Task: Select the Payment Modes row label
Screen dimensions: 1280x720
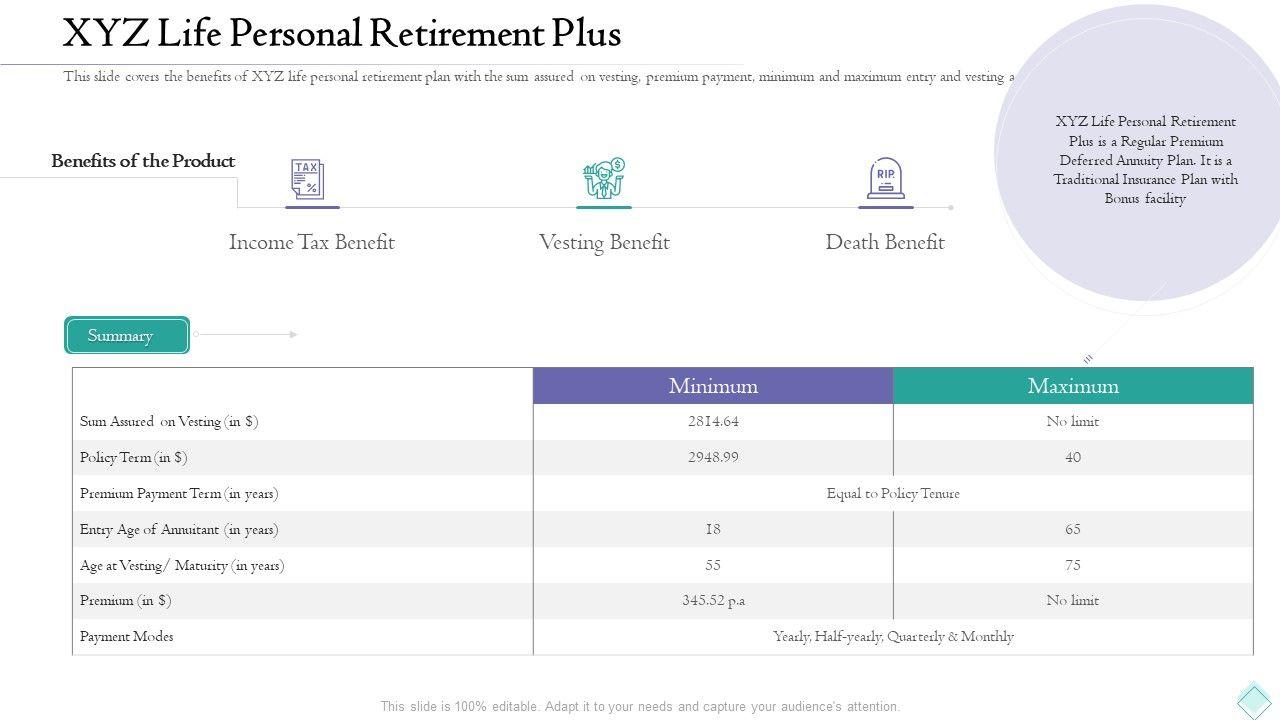Action: coord(127,637)
